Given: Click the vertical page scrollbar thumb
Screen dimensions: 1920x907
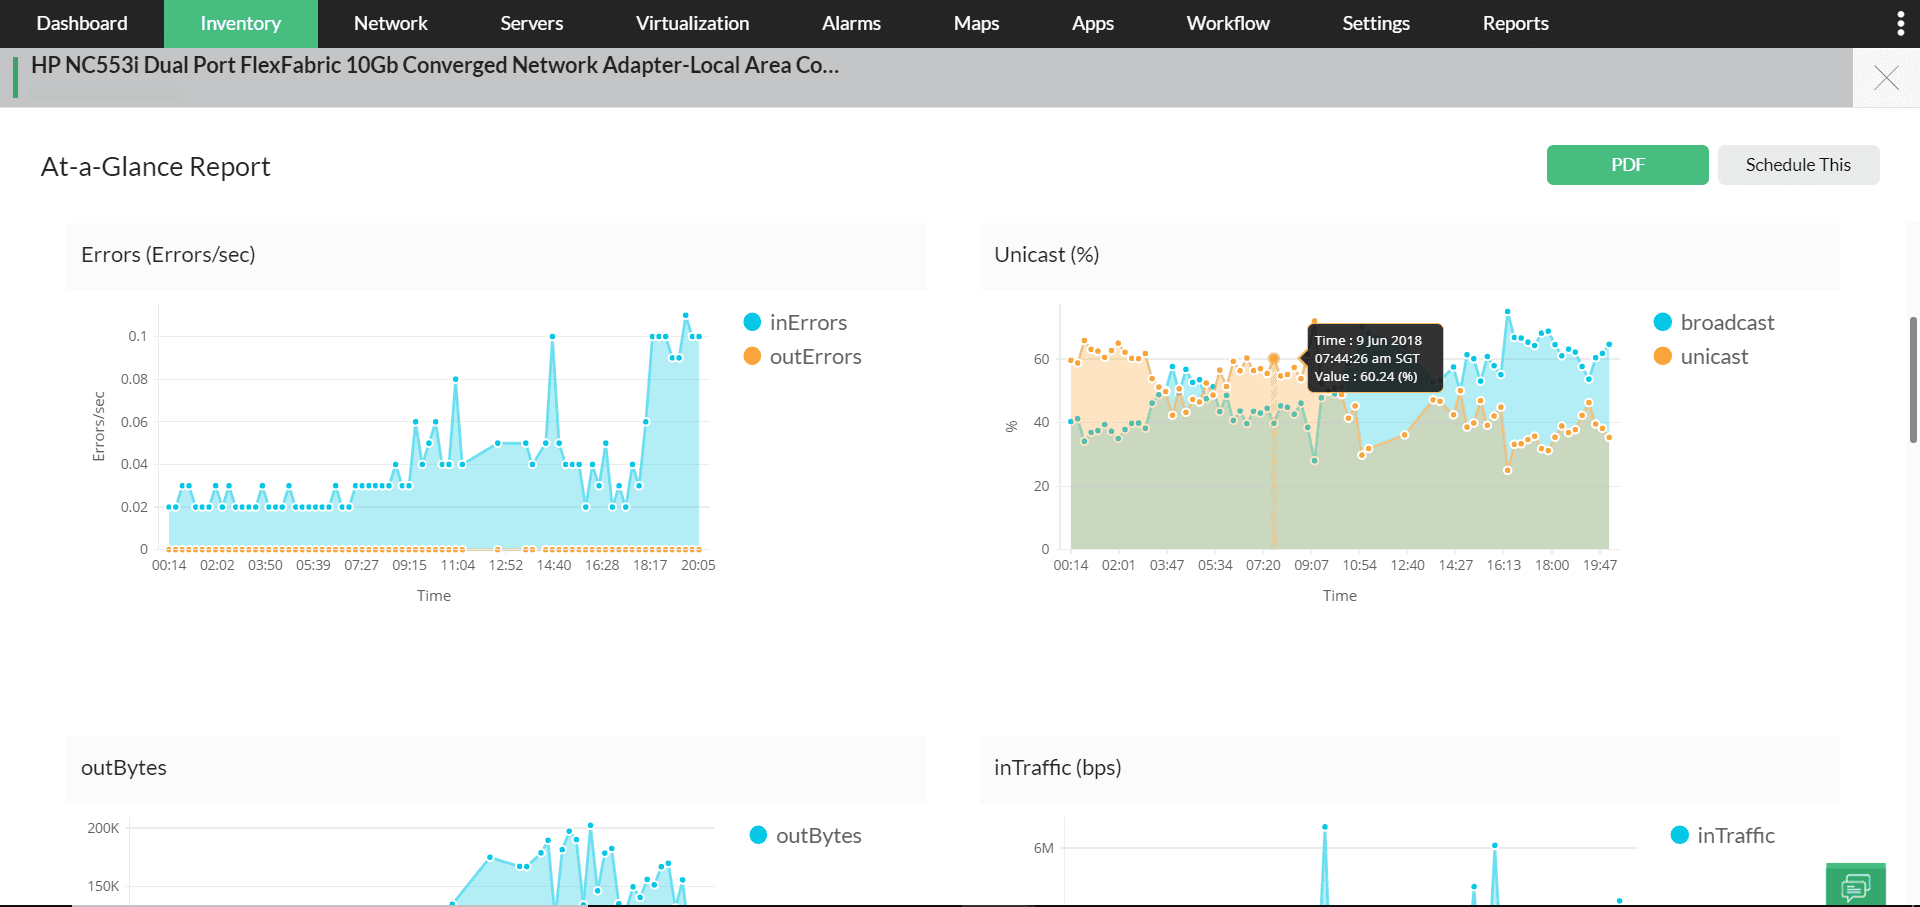Looking at the screenshot, I should coord(1913,380).
